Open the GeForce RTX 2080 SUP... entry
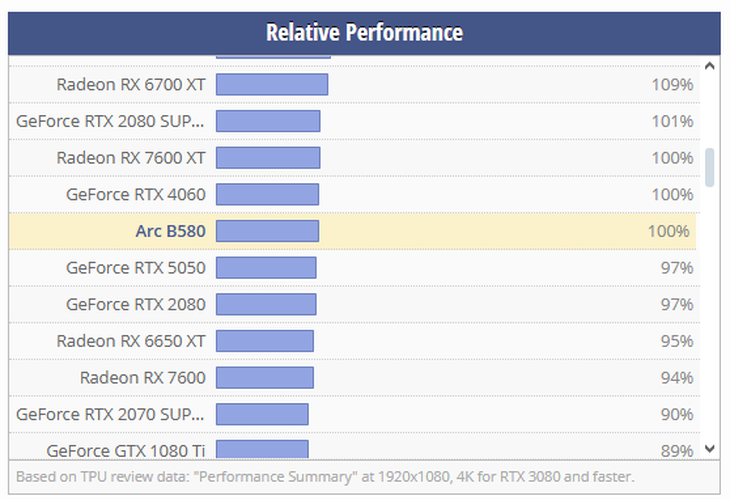Viewport: 730px width, 500px height. [x=110, y=121]
